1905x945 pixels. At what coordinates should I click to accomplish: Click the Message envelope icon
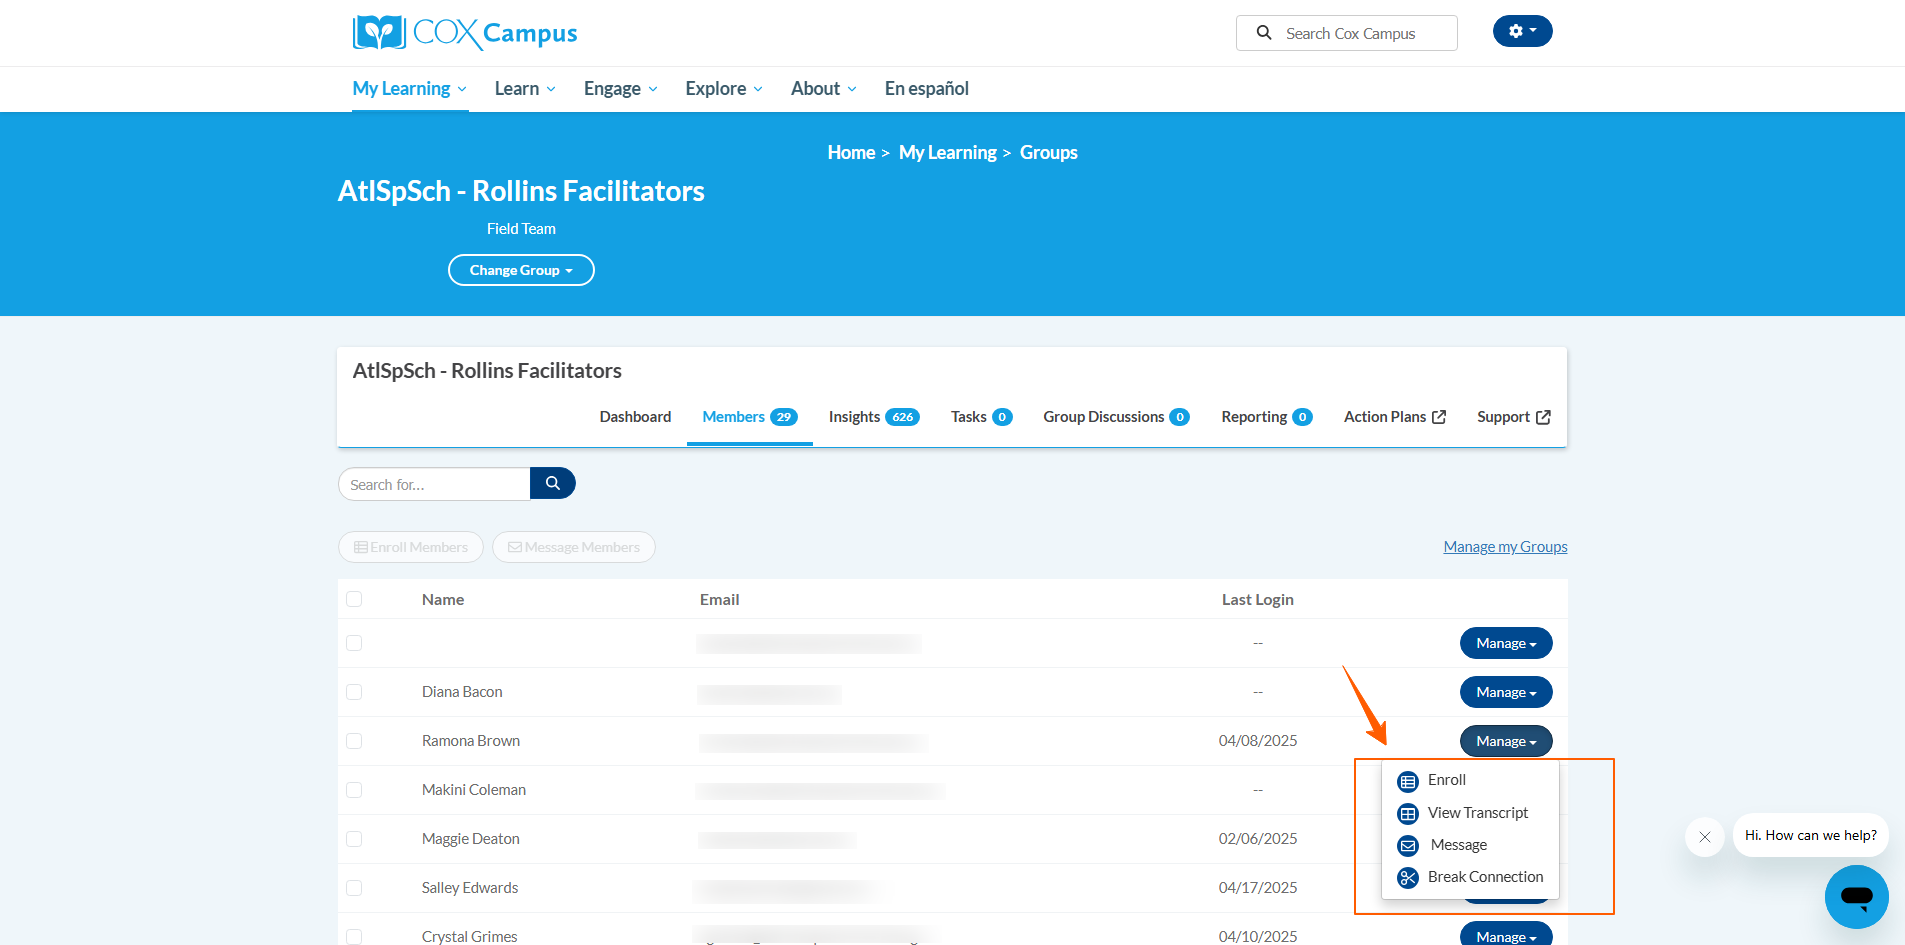click(x=1408, y=846)
